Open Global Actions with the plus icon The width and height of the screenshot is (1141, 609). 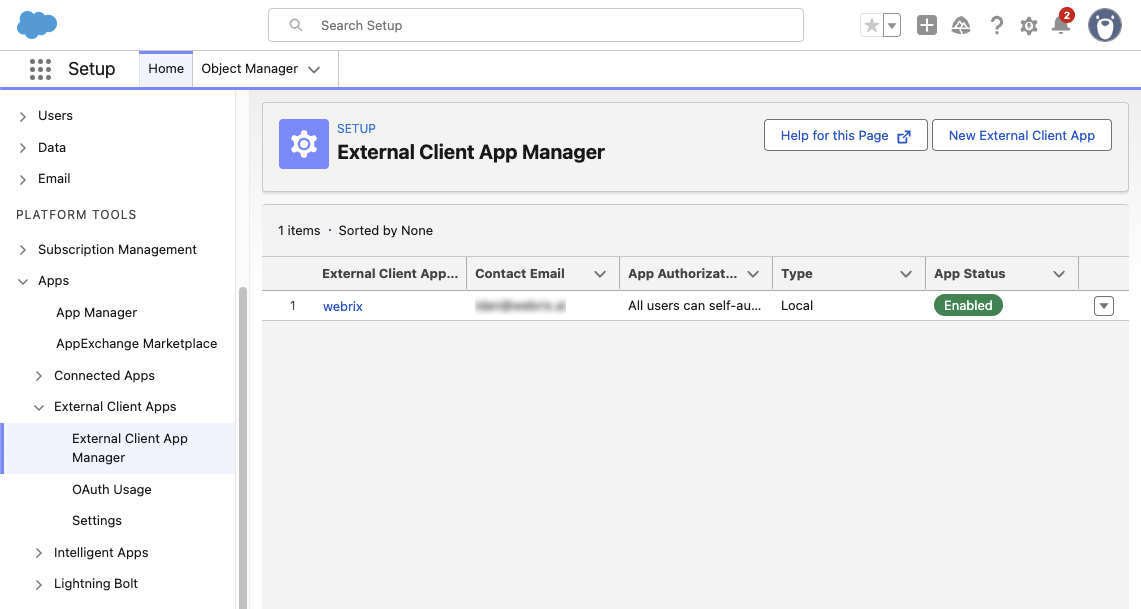[x=926, y=25]
